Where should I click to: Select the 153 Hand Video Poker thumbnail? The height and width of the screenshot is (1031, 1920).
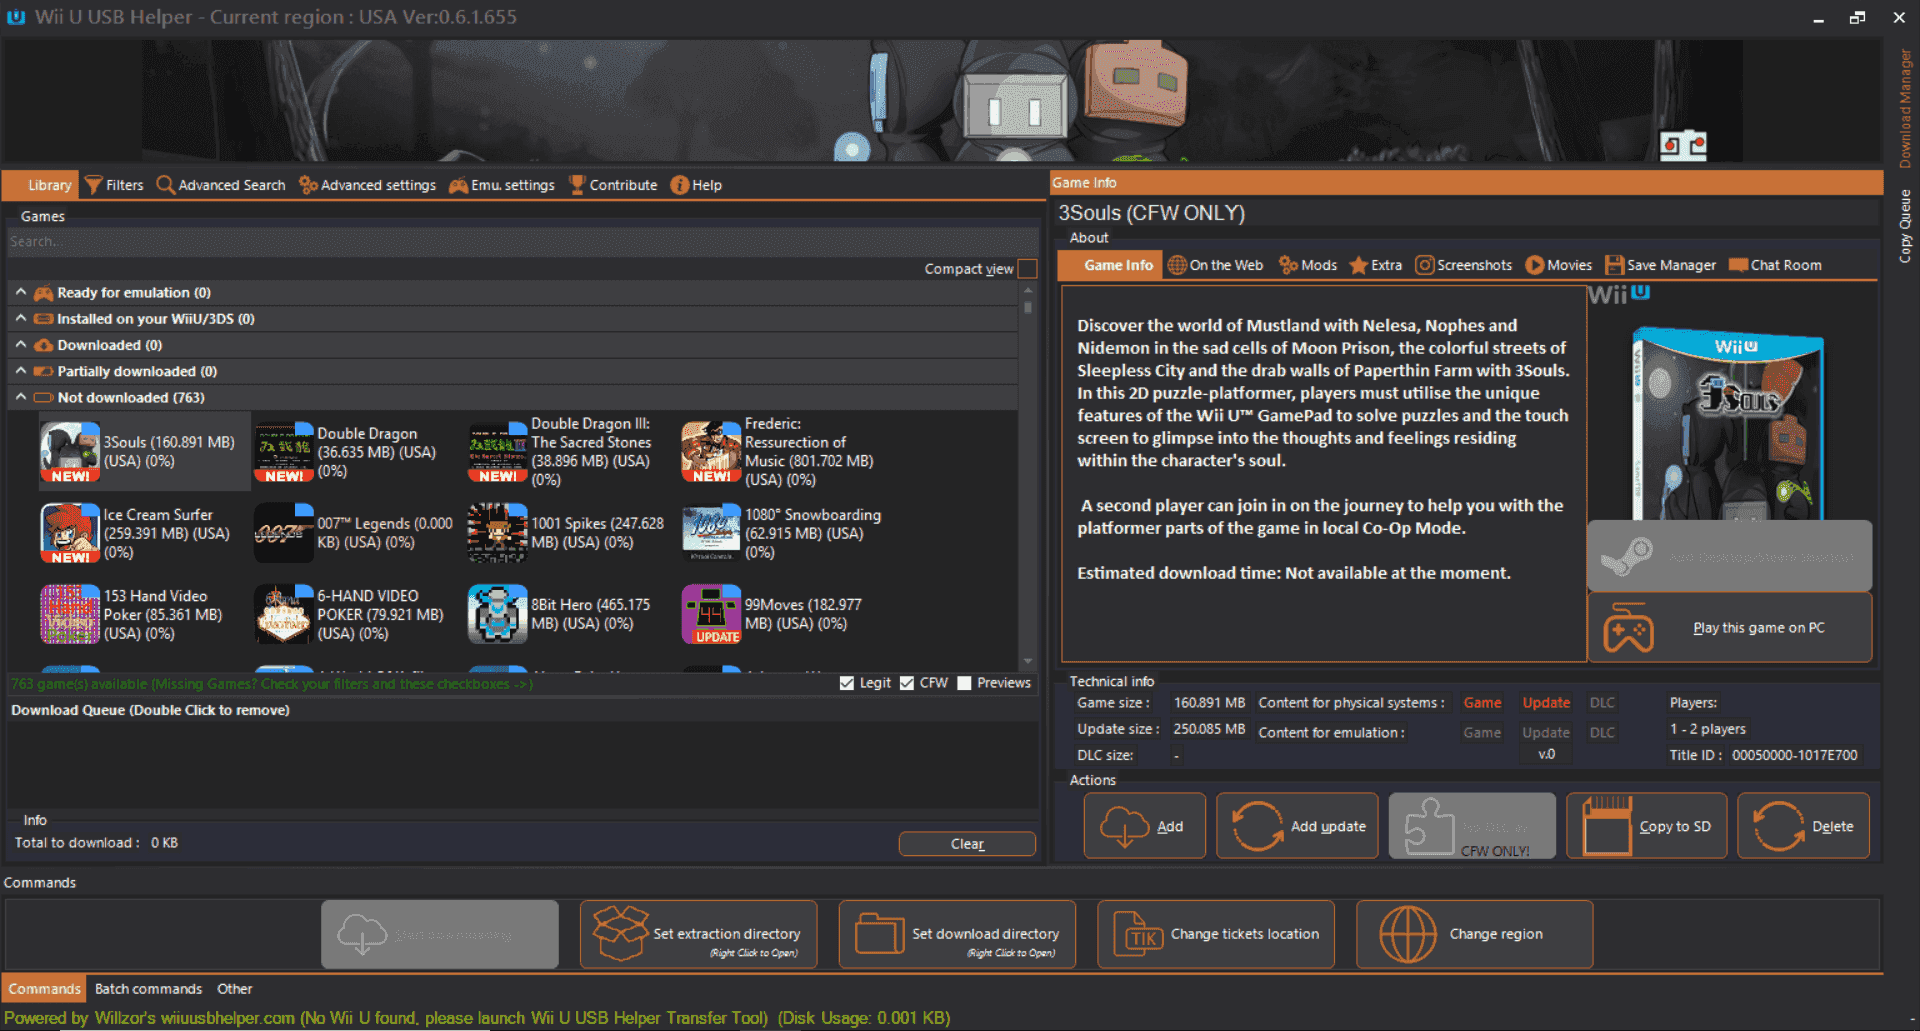70,614
